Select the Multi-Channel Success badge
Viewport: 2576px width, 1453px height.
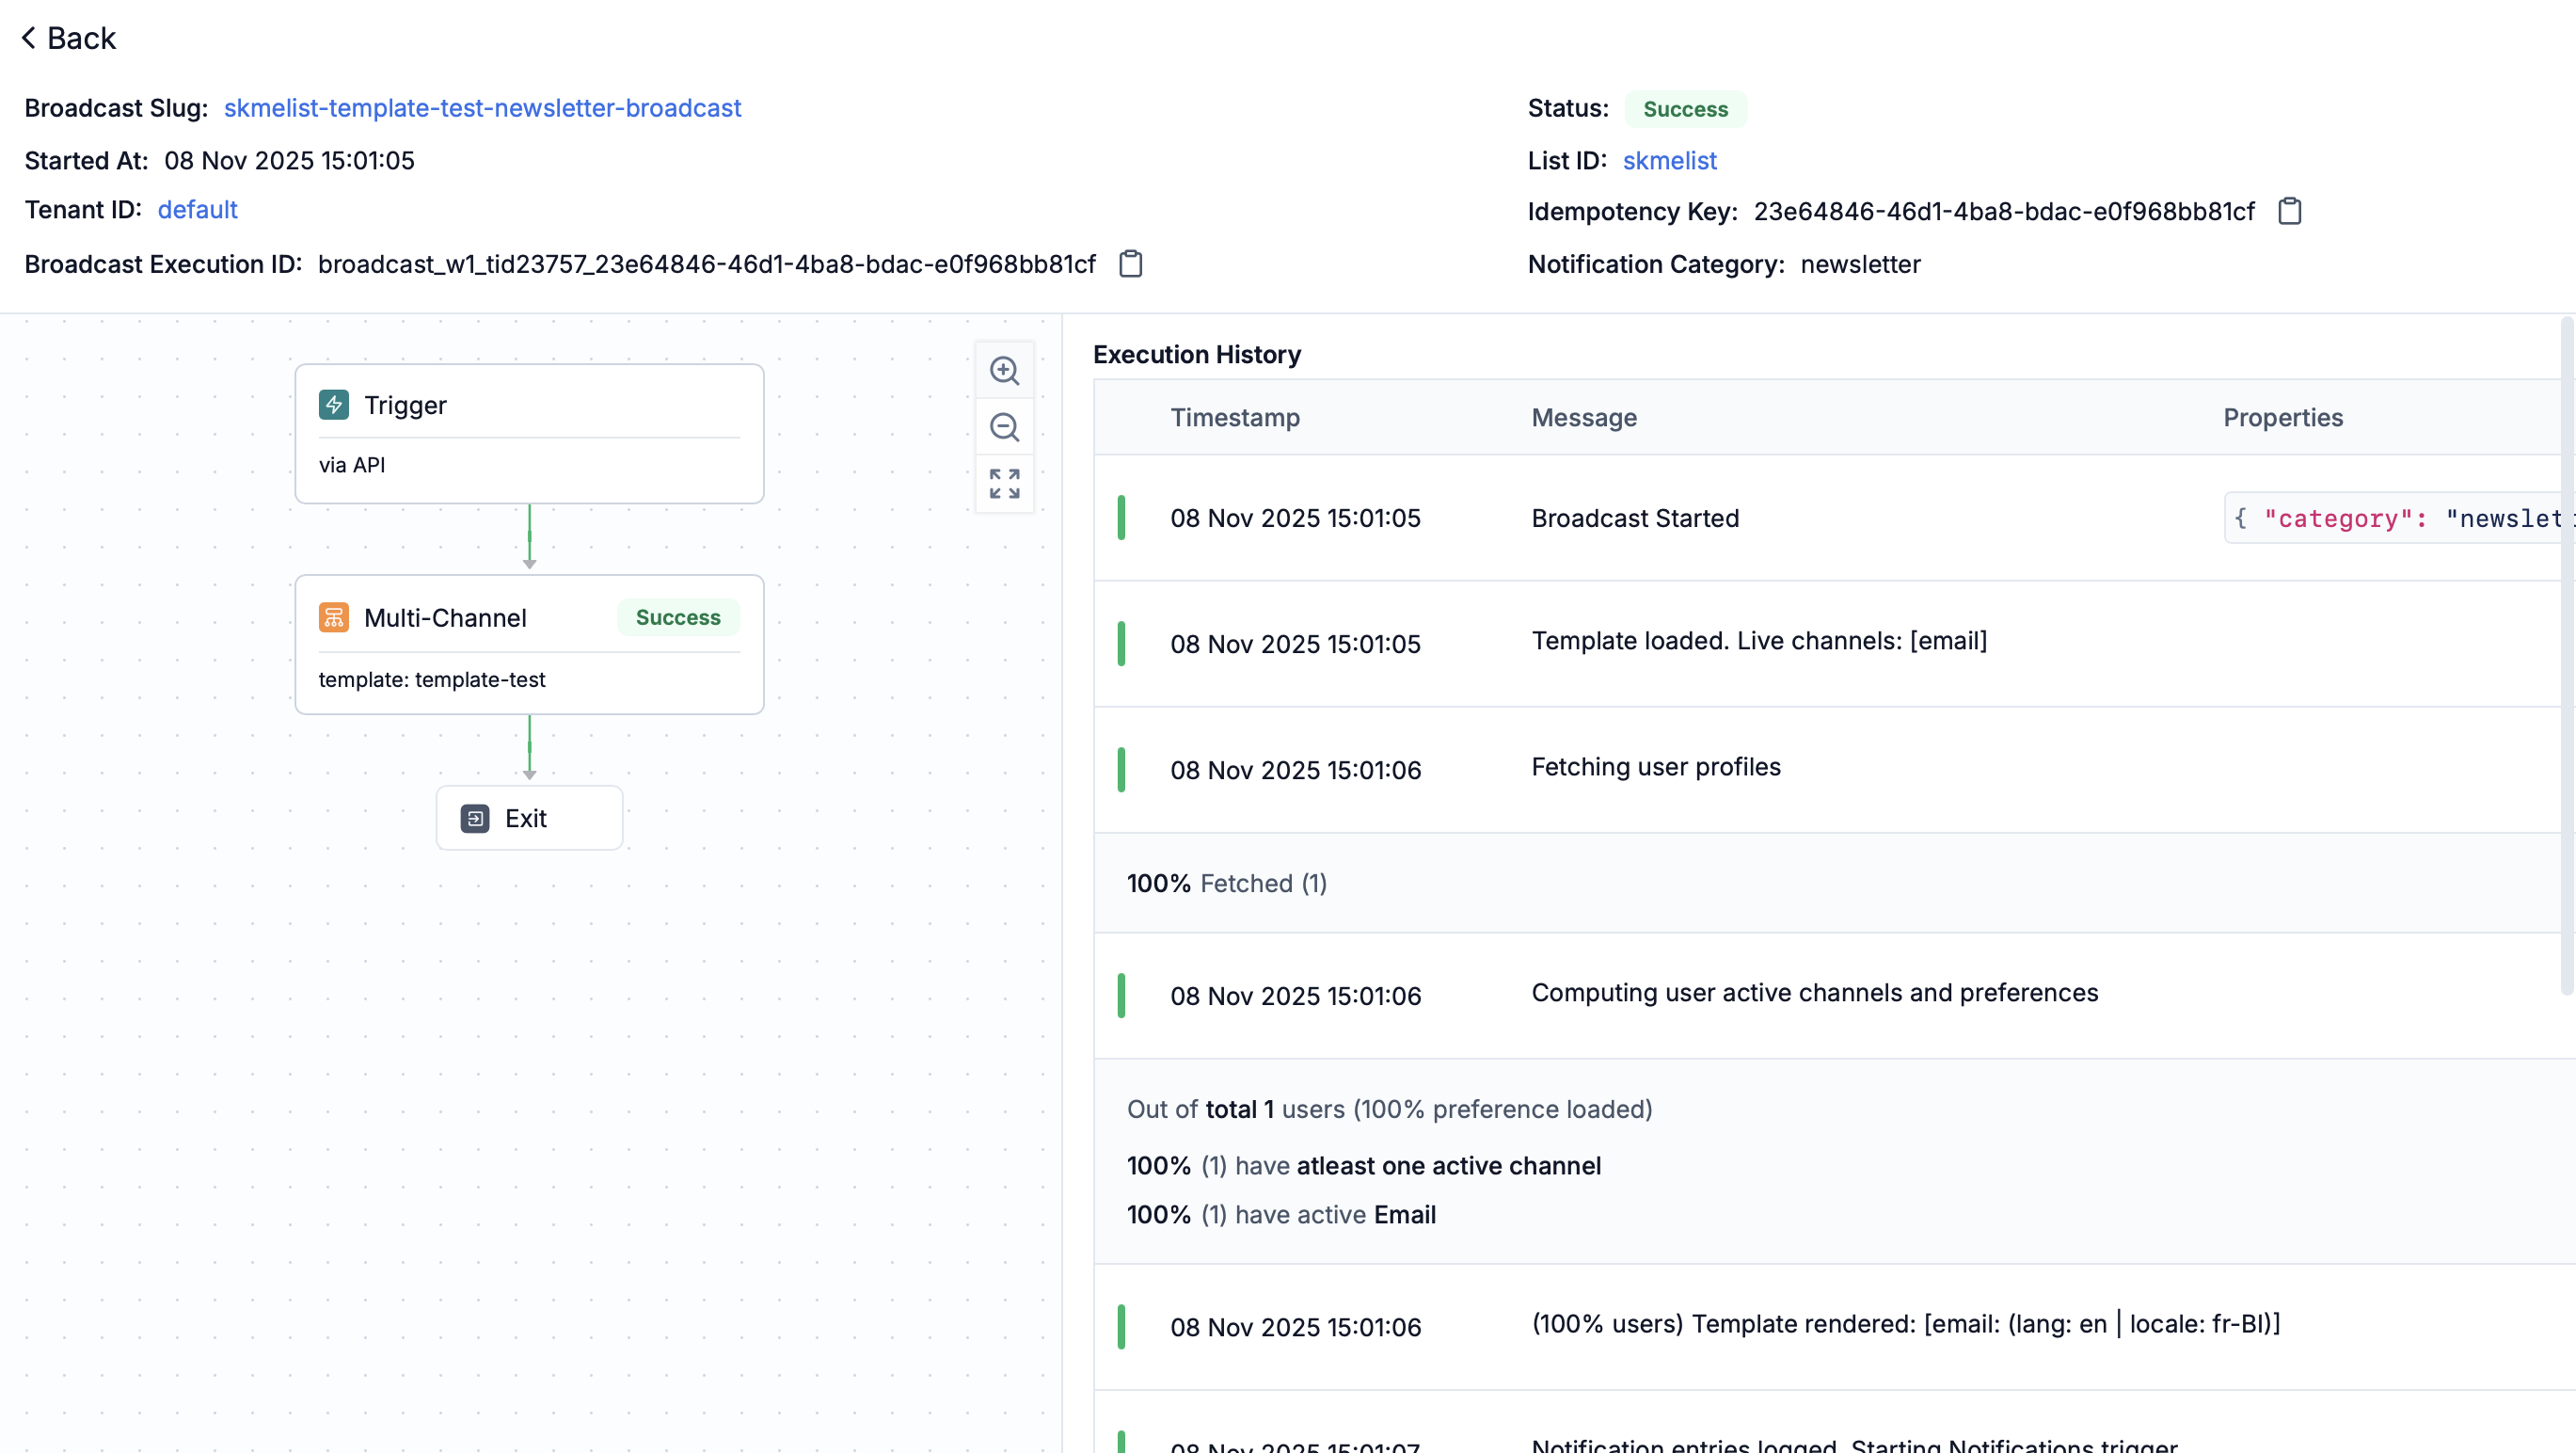pyautogui.click(x=678, y=618)
